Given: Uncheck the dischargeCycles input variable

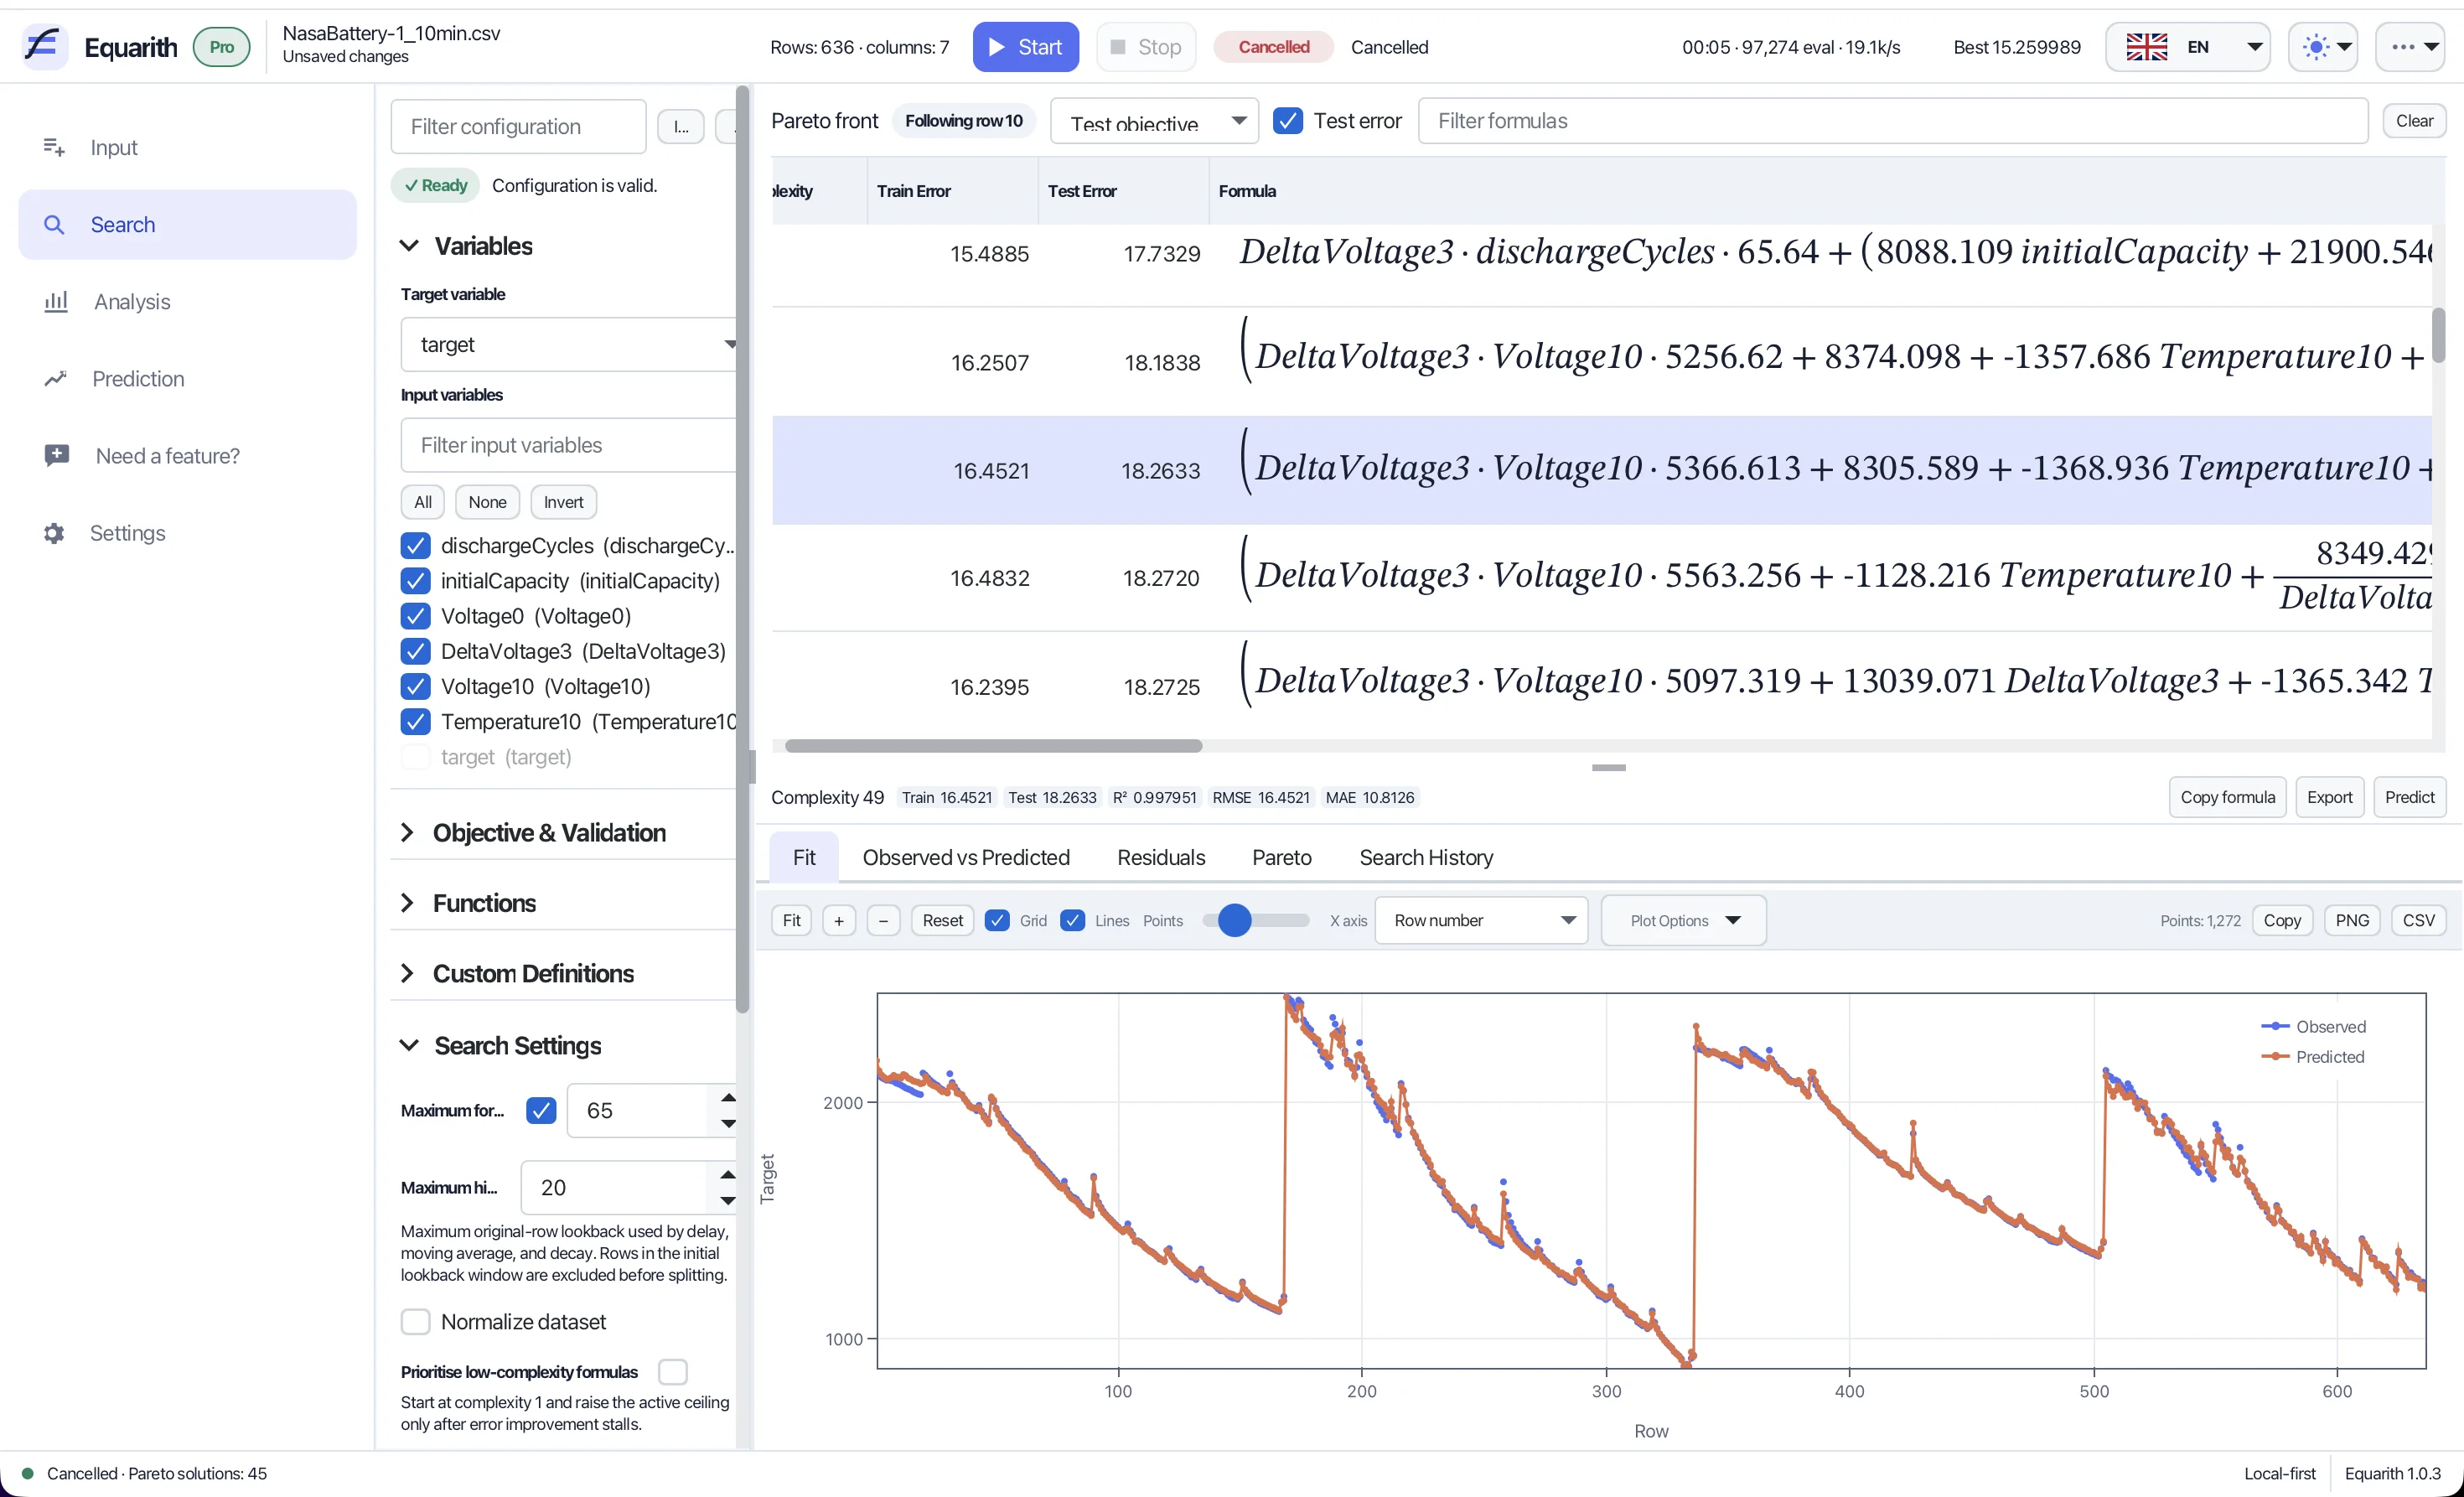Looking at the screenshot, I should point(415,545).
